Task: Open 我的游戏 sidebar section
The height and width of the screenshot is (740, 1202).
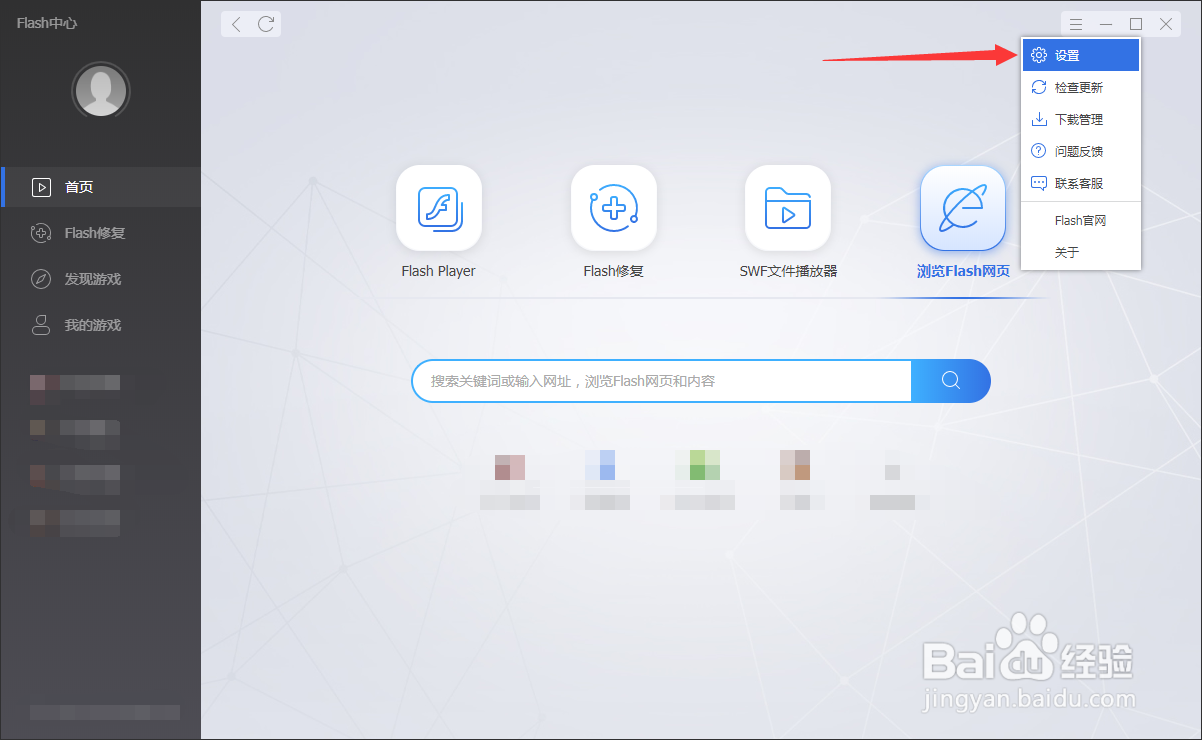Action: [x=100, y=325]
